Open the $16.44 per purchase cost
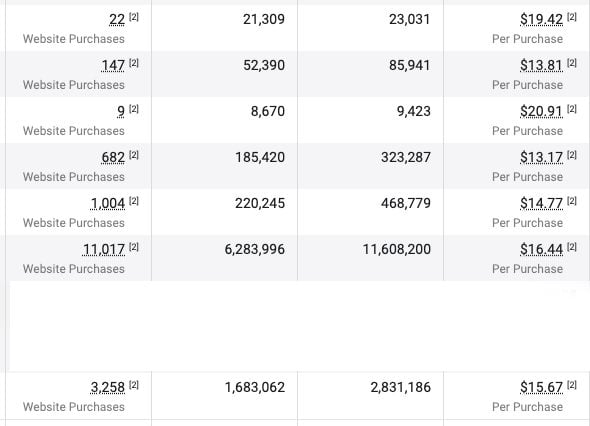 (541, 250)
